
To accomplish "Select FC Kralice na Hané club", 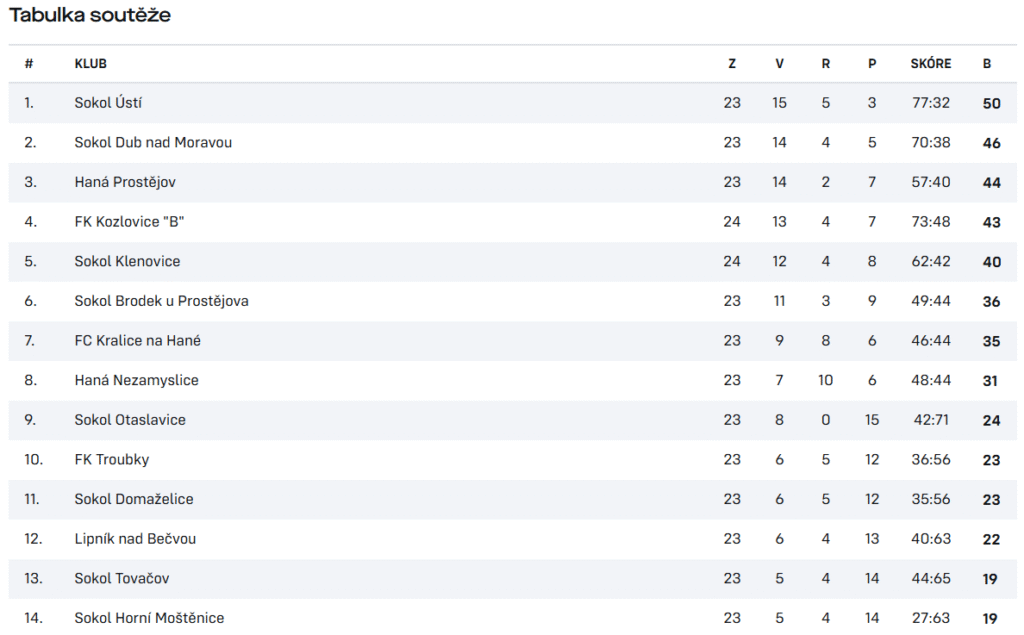I will click(x=137, y=340).
